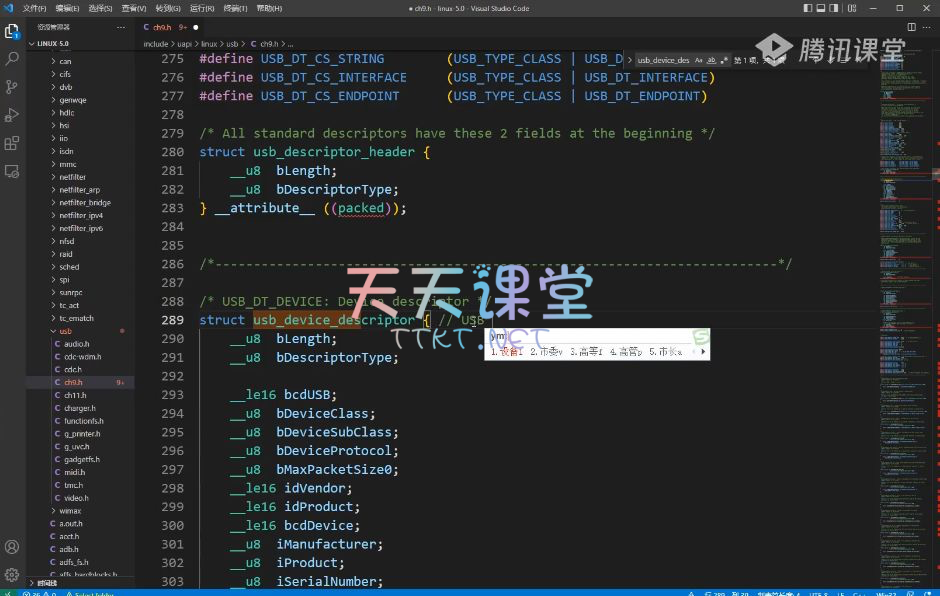Image resolution: width=940 pixels, height=596 pixels.
Task: Open the Source Control view
Action: (x=12, y=87)
